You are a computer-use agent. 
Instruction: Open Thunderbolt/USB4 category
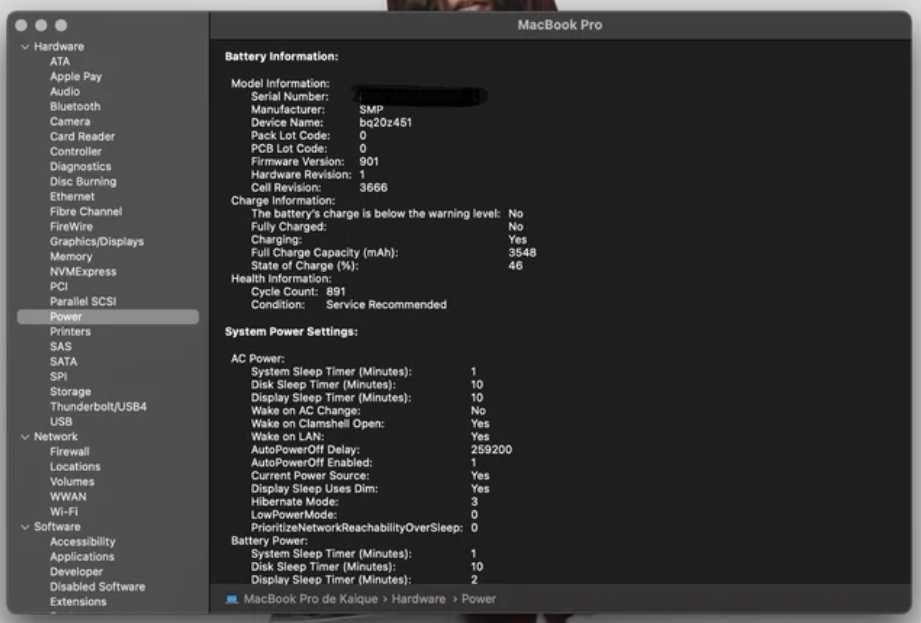coord(98,407)
